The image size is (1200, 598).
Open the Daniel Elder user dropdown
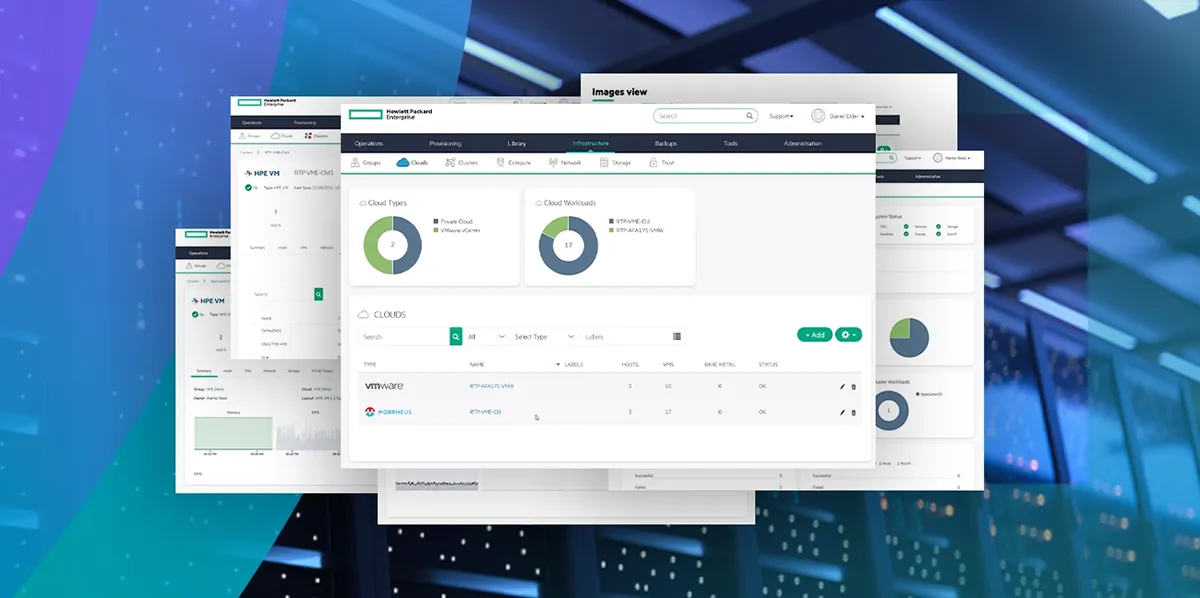[846, 116]
